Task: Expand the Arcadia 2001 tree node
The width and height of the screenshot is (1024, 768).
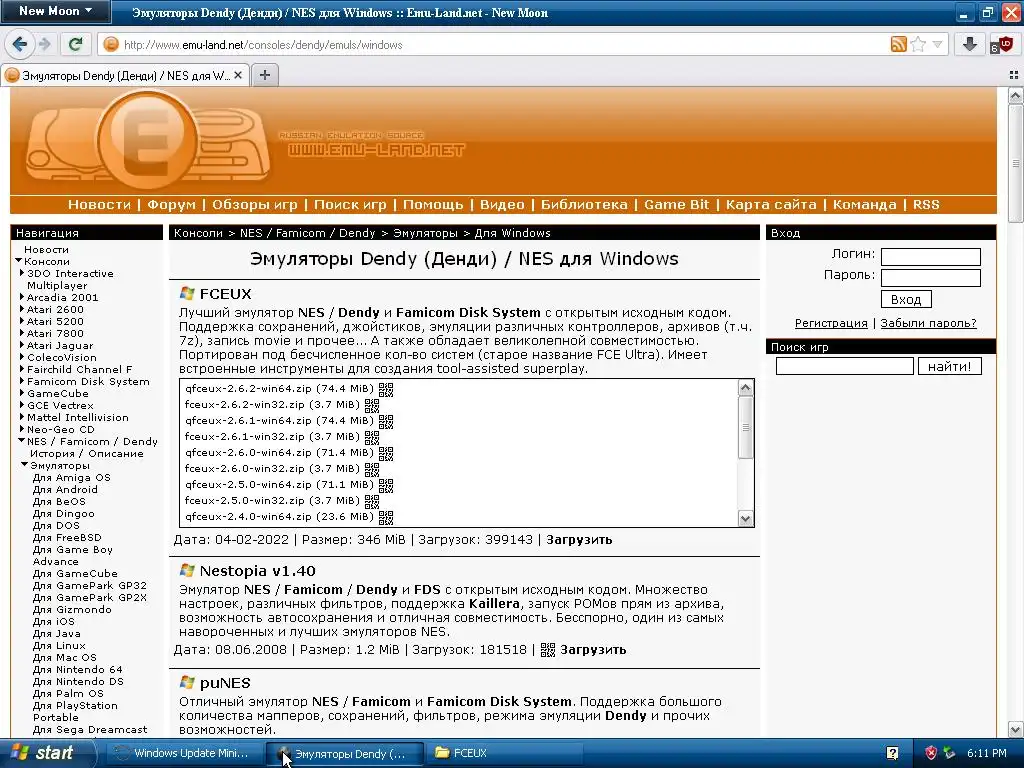Action: [22, 297]
